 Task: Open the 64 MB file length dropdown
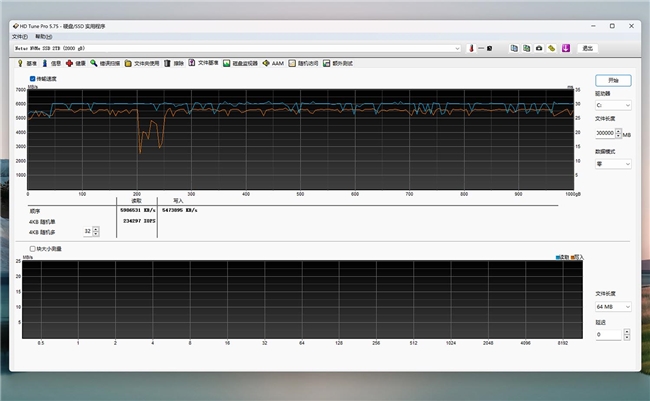coord(613,307)
